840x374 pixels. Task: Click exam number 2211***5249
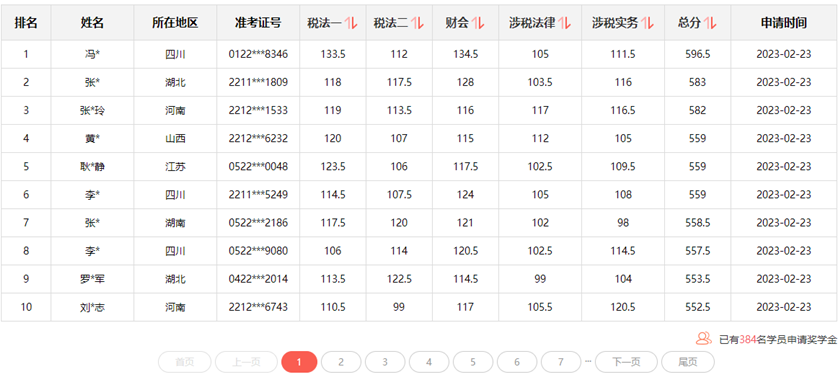pos(258,195)
